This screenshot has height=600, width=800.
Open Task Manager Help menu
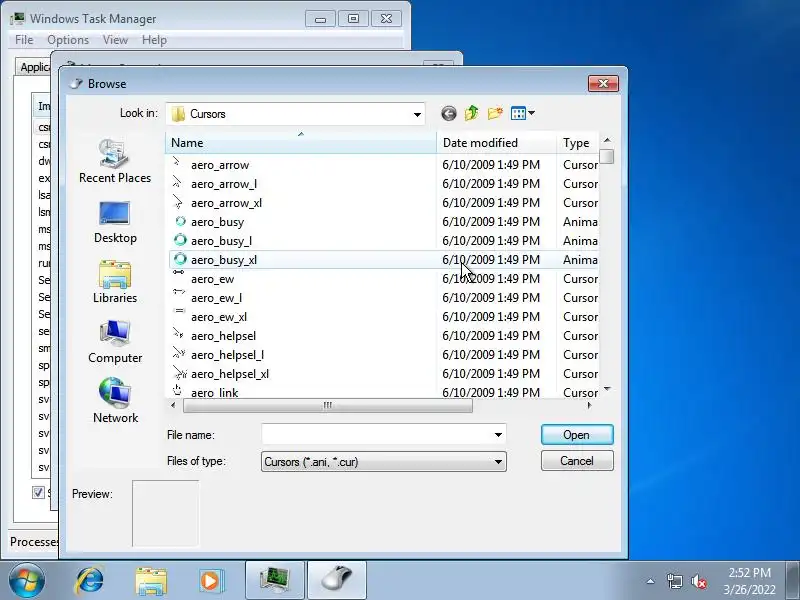[154, 40]
